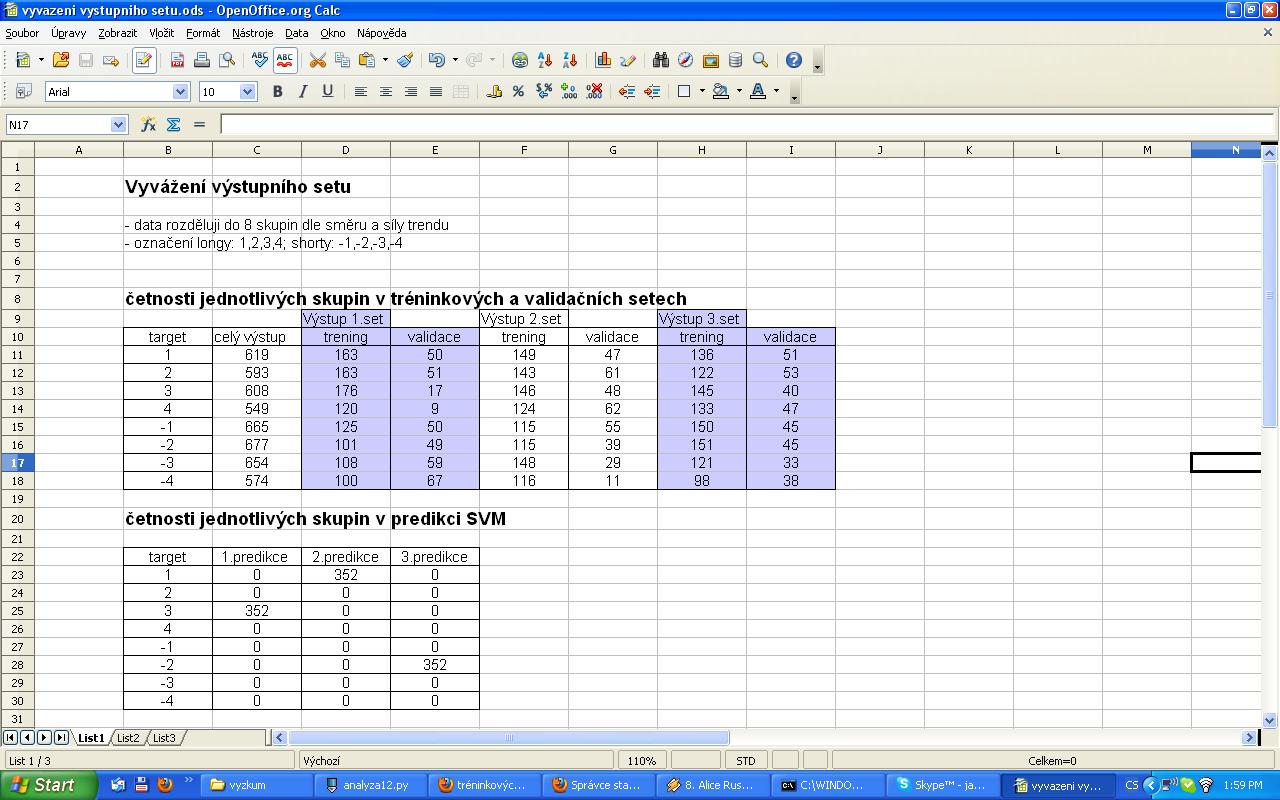
Task: Toggle italic formatting
Action: coord(302,91)
